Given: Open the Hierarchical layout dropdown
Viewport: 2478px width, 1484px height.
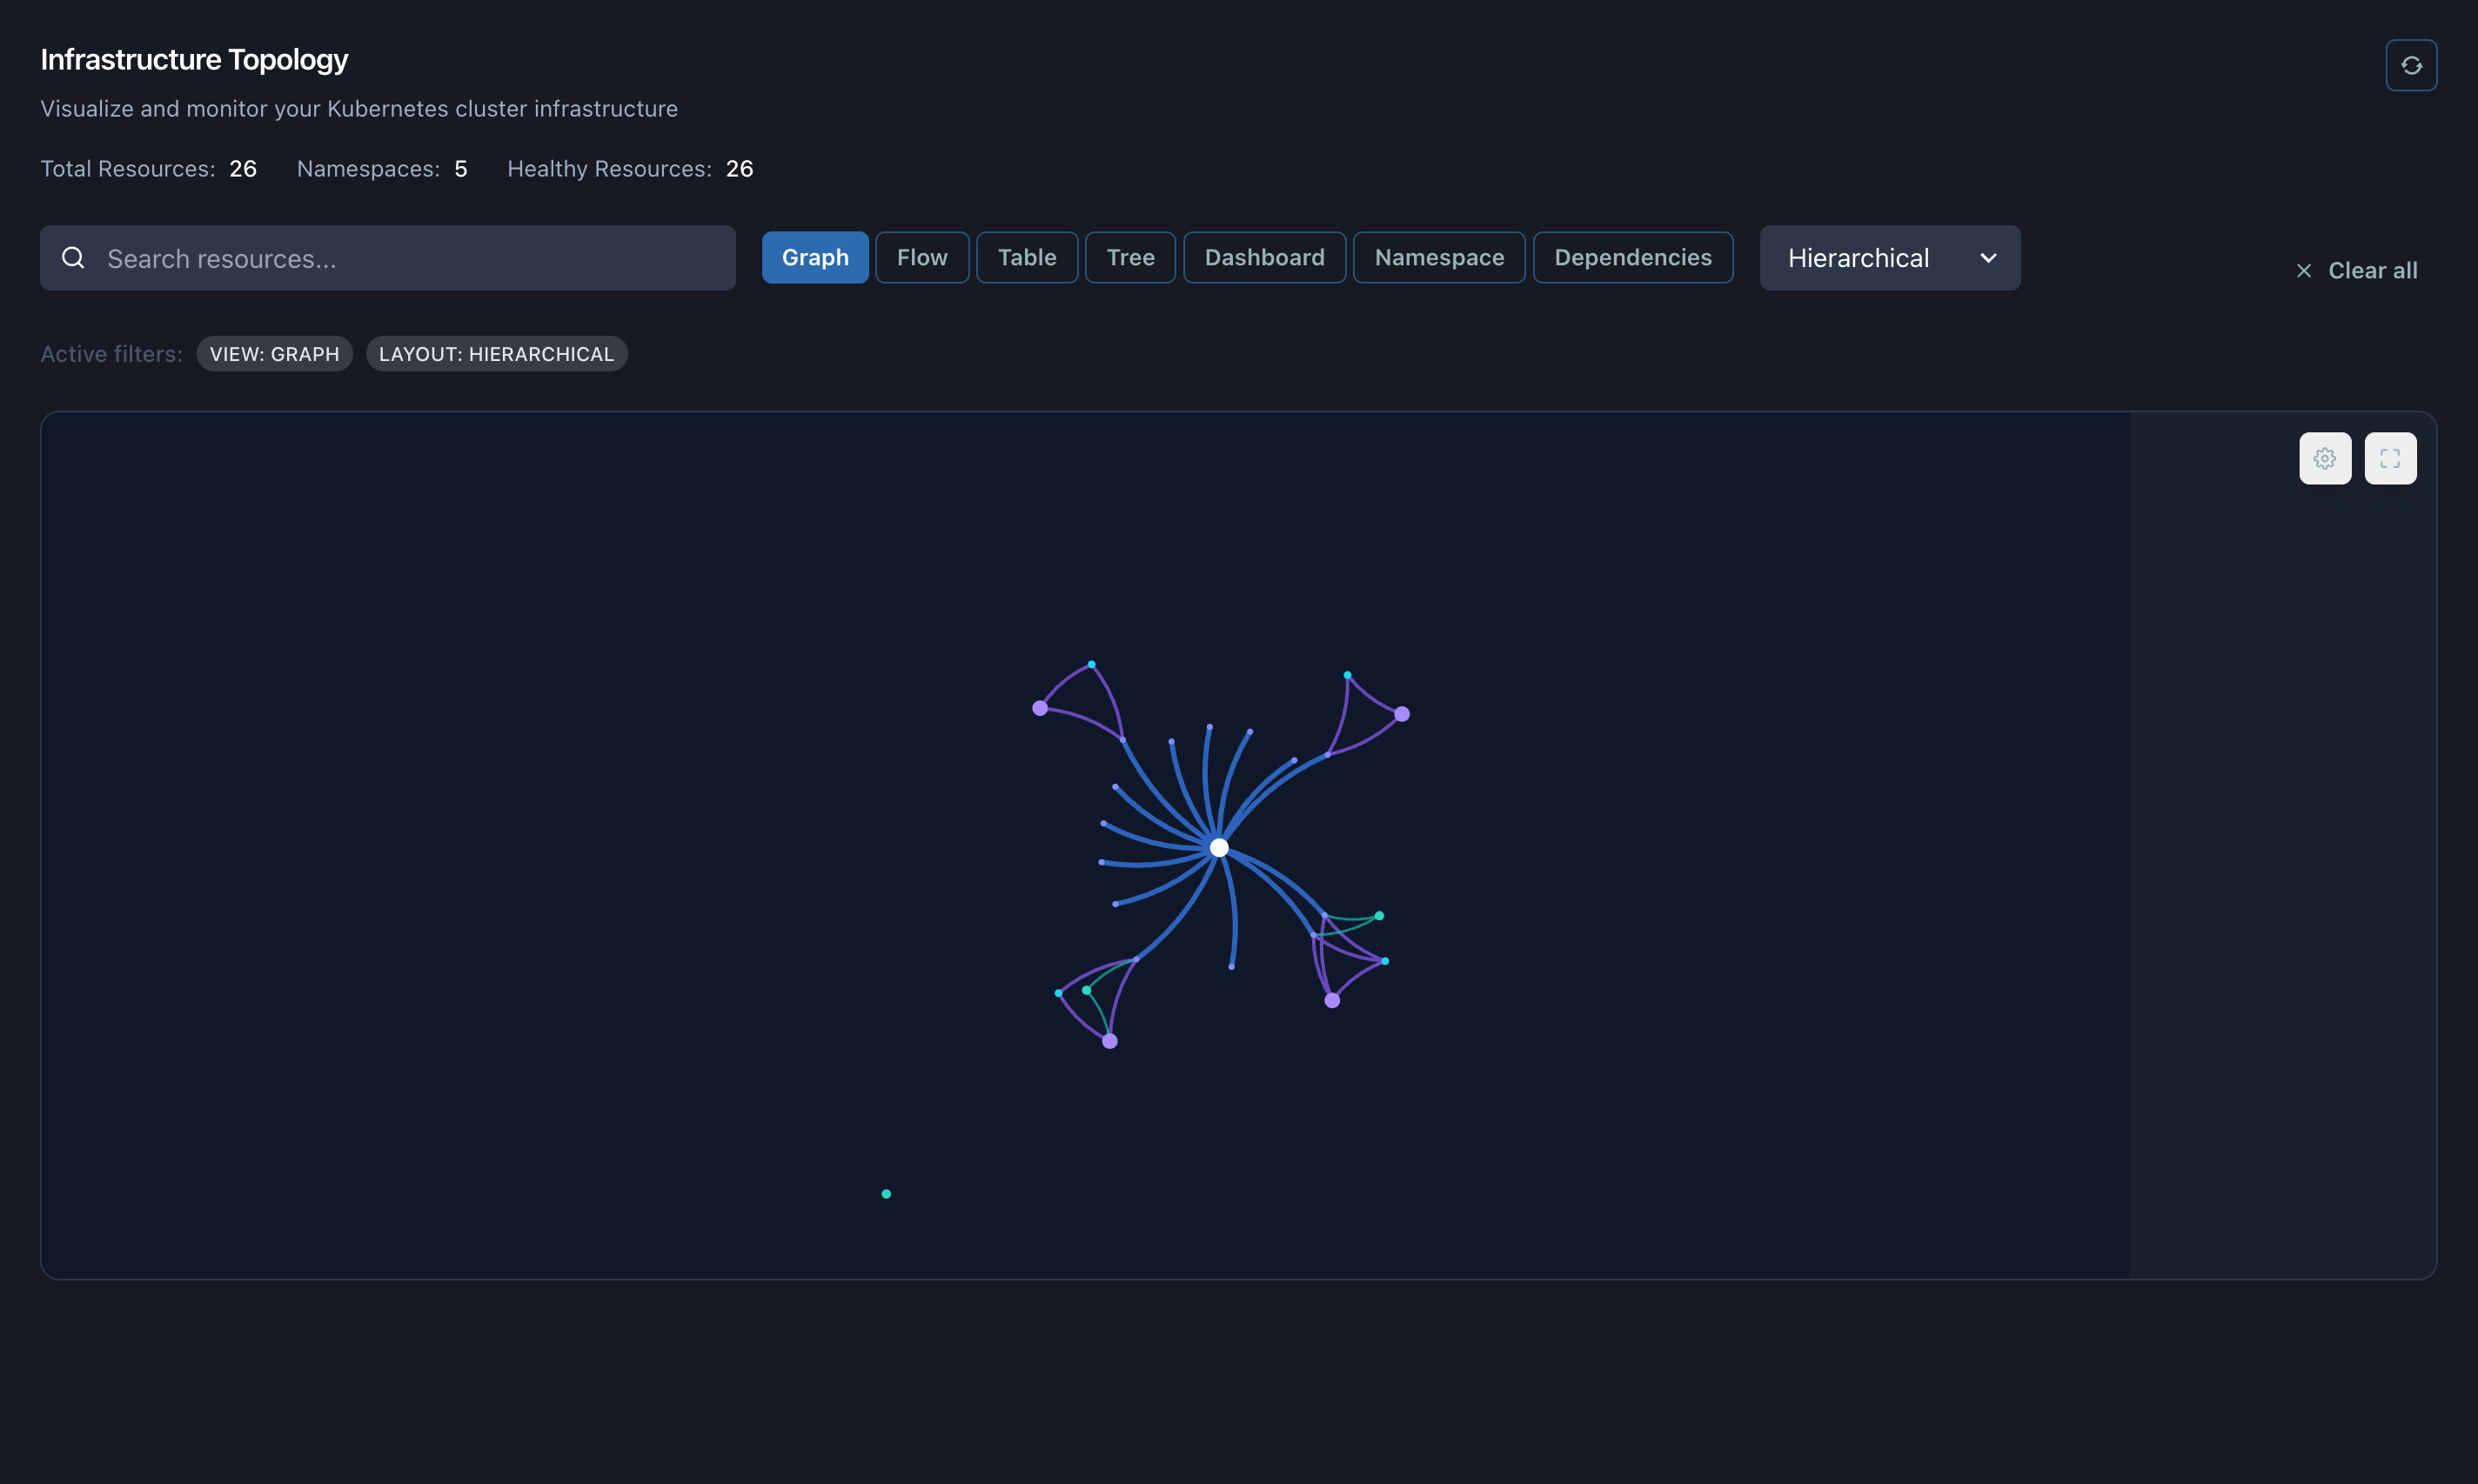Looking at the screenshot, I should tap(1889, 257).
